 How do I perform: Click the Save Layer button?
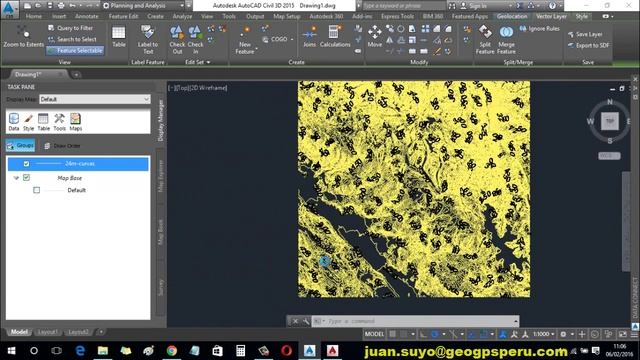(x=585, y=34)
